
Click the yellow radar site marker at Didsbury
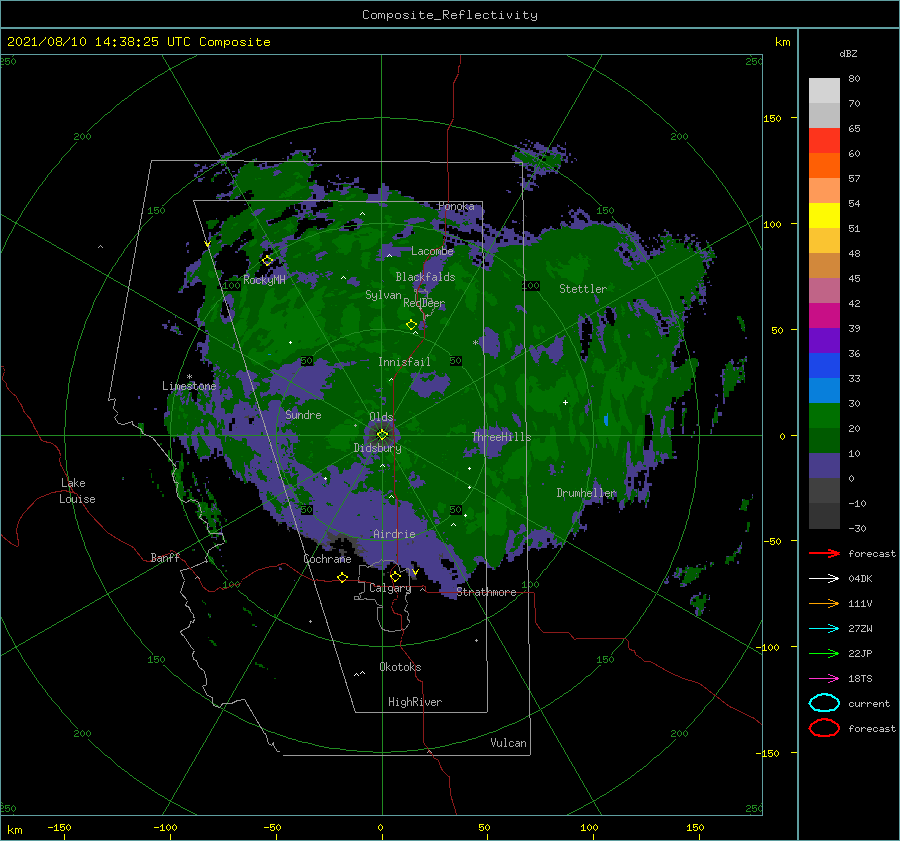tap(382, 435)
